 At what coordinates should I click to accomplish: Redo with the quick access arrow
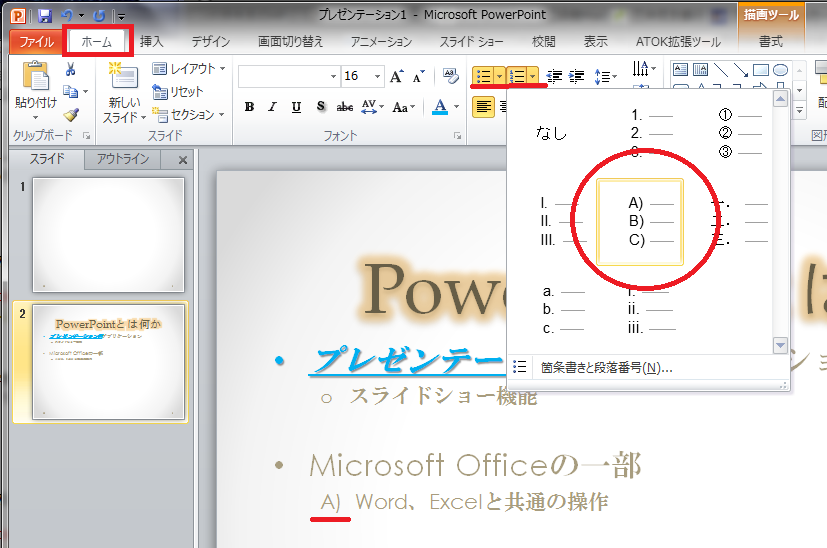click(99, 16)
